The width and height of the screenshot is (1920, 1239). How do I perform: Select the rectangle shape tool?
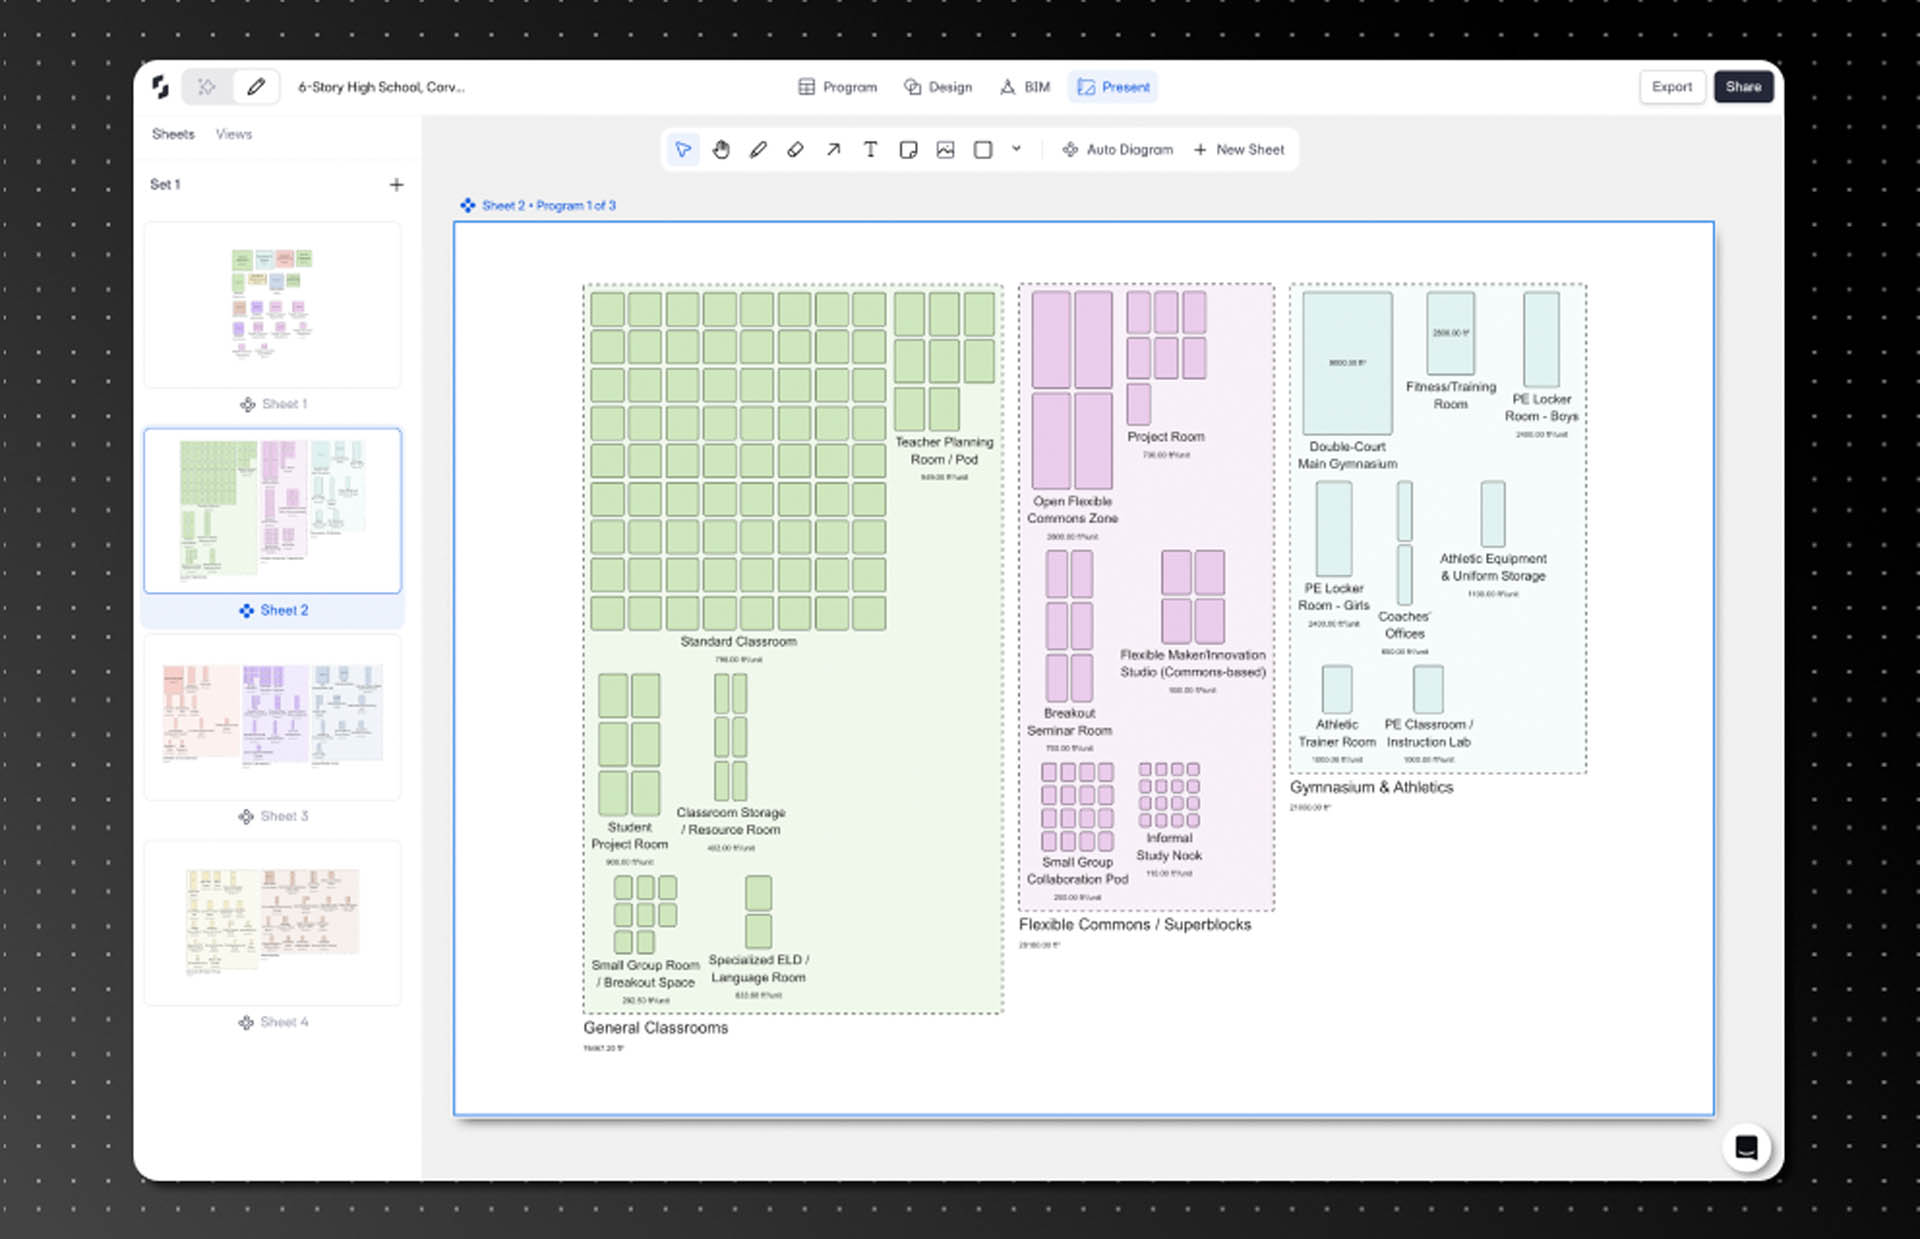(x=983, y=150)
